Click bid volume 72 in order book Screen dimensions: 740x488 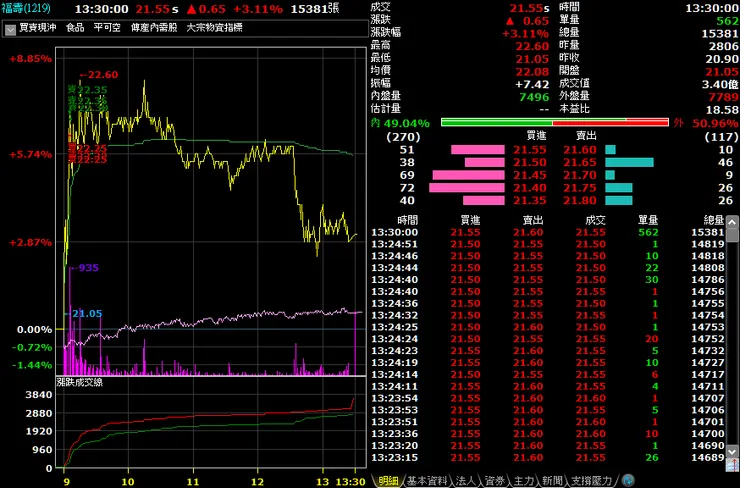407,188
